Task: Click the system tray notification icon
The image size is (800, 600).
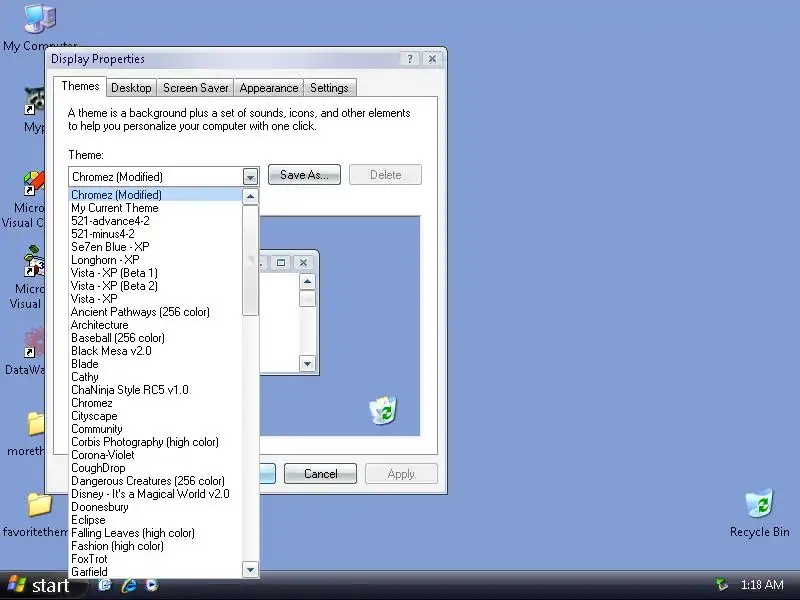Action: tap(721, 585)
